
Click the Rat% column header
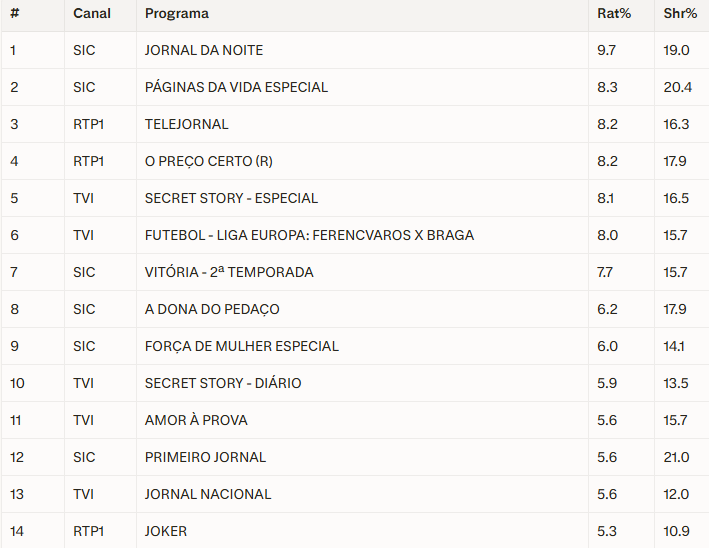tap(612, 14)
